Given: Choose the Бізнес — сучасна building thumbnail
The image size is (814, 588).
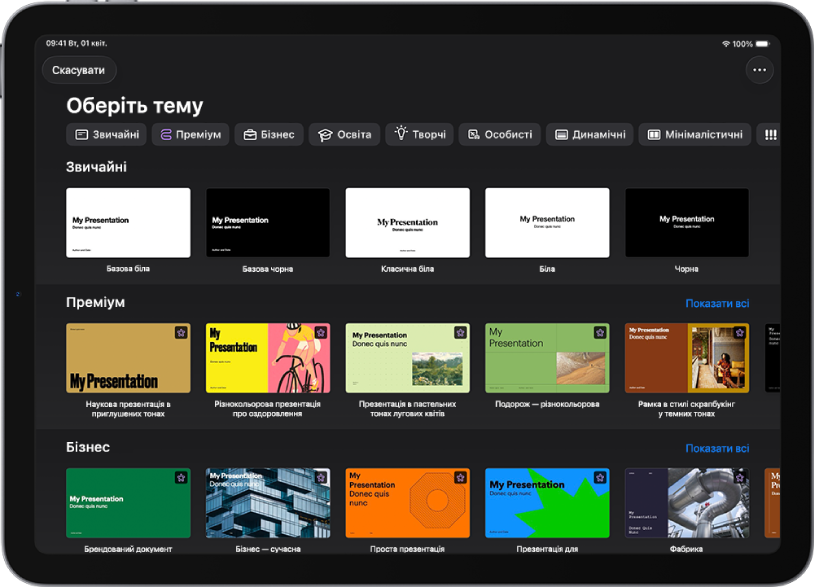Looking at the screenshot, I should pos(268,503).
